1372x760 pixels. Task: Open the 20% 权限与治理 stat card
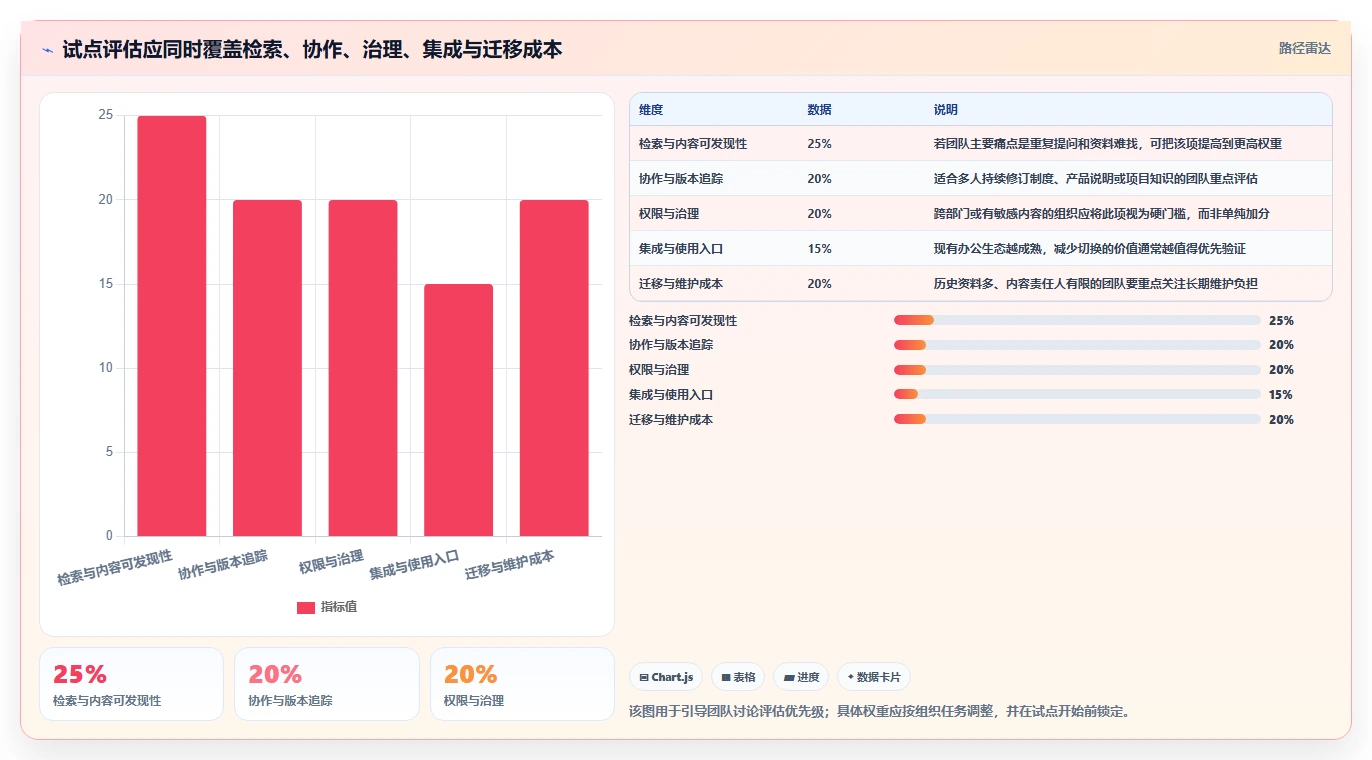tap(522, 684)
